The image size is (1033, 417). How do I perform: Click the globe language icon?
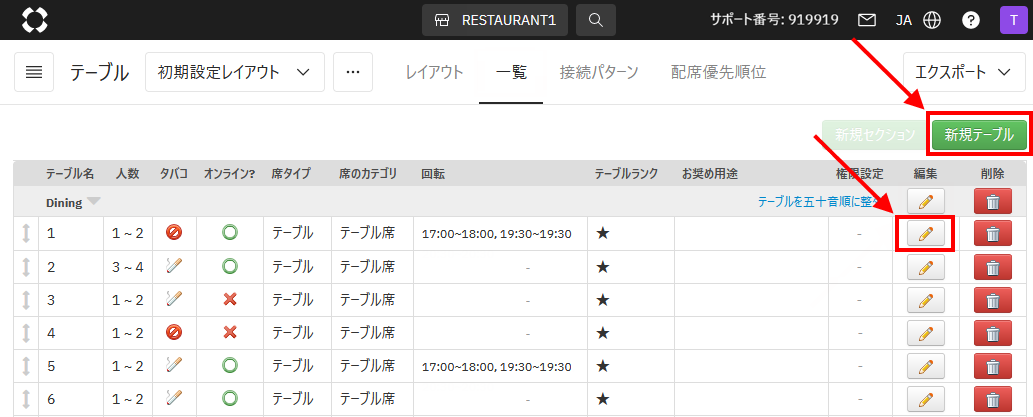pos(932,20)
